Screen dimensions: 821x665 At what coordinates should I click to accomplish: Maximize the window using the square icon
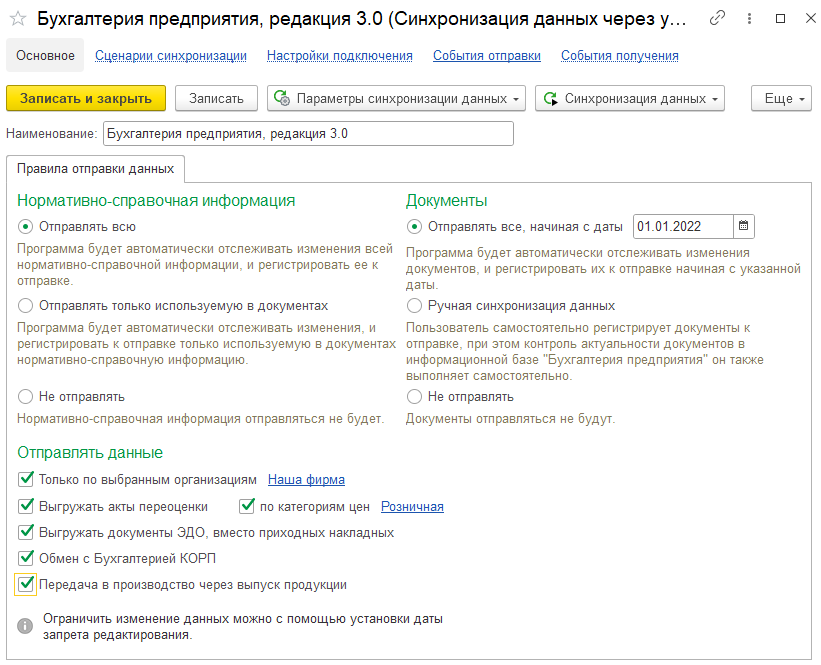[780, 19]
